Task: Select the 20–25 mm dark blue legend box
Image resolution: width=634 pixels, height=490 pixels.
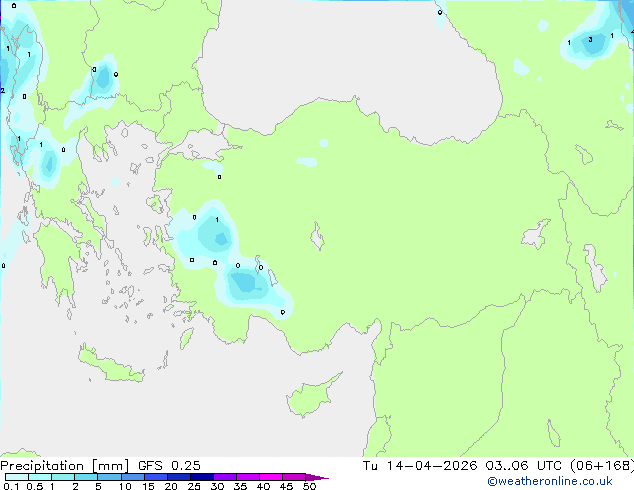Action: (x=179, y=477)
